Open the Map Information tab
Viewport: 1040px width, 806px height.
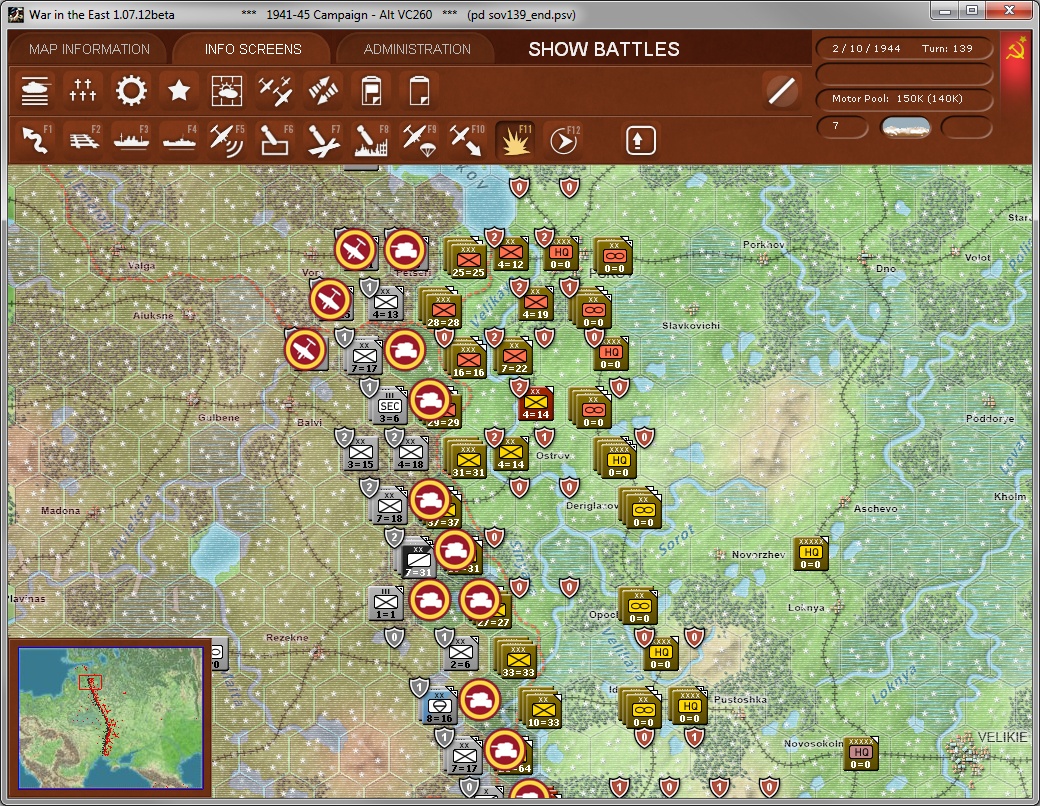click(x=90, y=49)
